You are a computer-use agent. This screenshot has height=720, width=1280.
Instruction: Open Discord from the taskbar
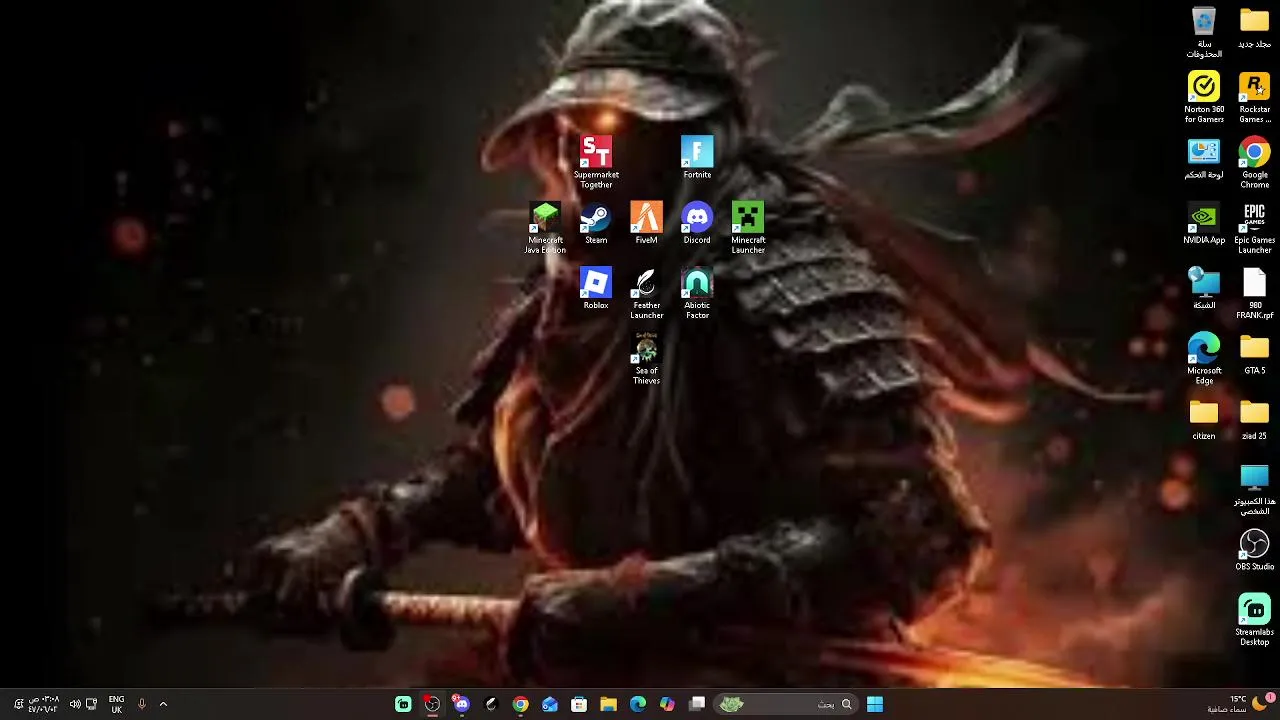[x=461, y=704]
